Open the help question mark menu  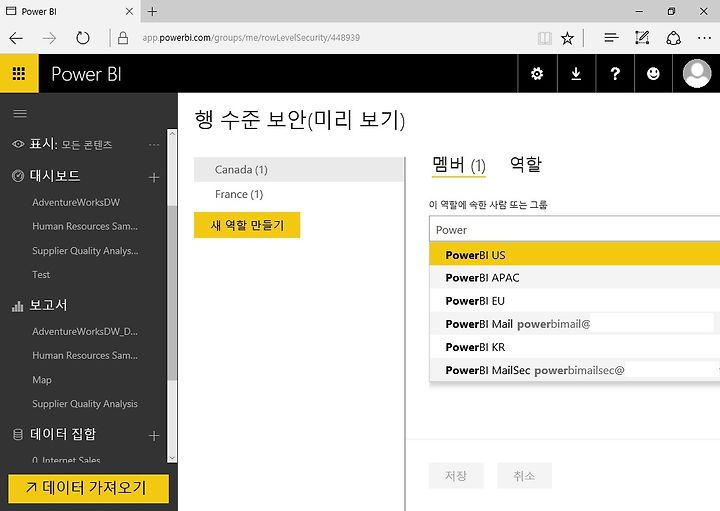[615, 73]
